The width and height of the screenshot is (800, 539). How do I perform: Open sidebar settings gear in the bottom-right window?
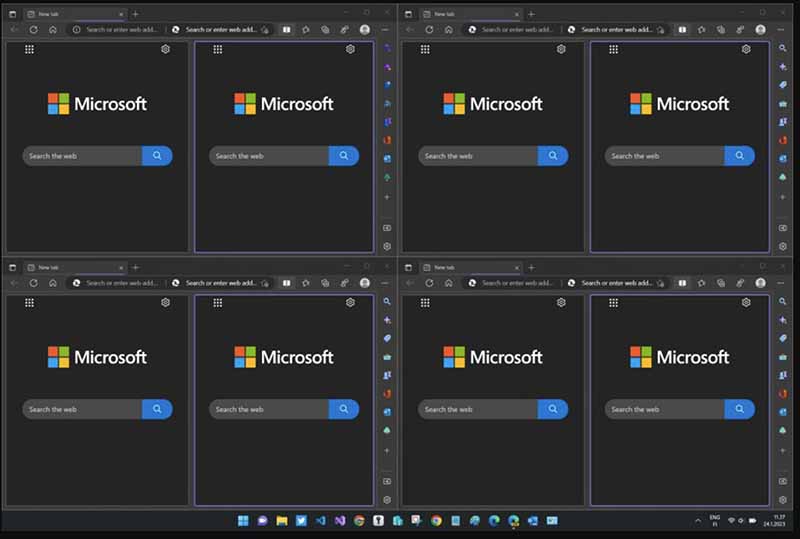pos(783,500)
